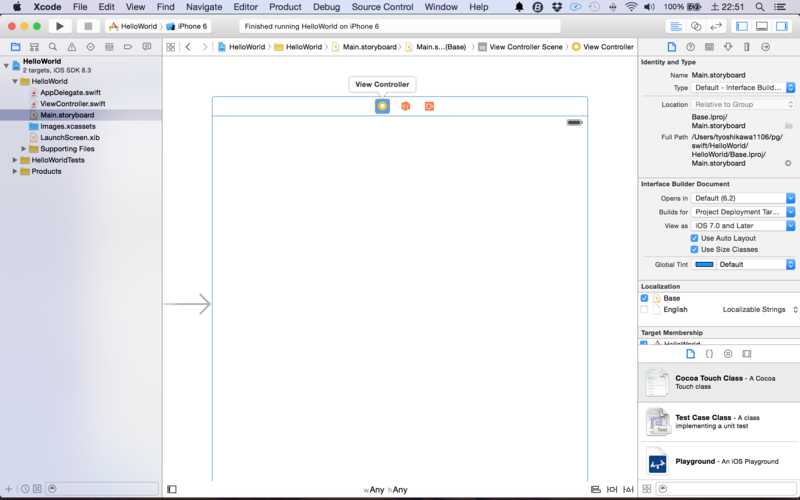The height and width of the screenshot is (500, 800).
Task: Expand the Products group
Action: (x=15, y=171)
